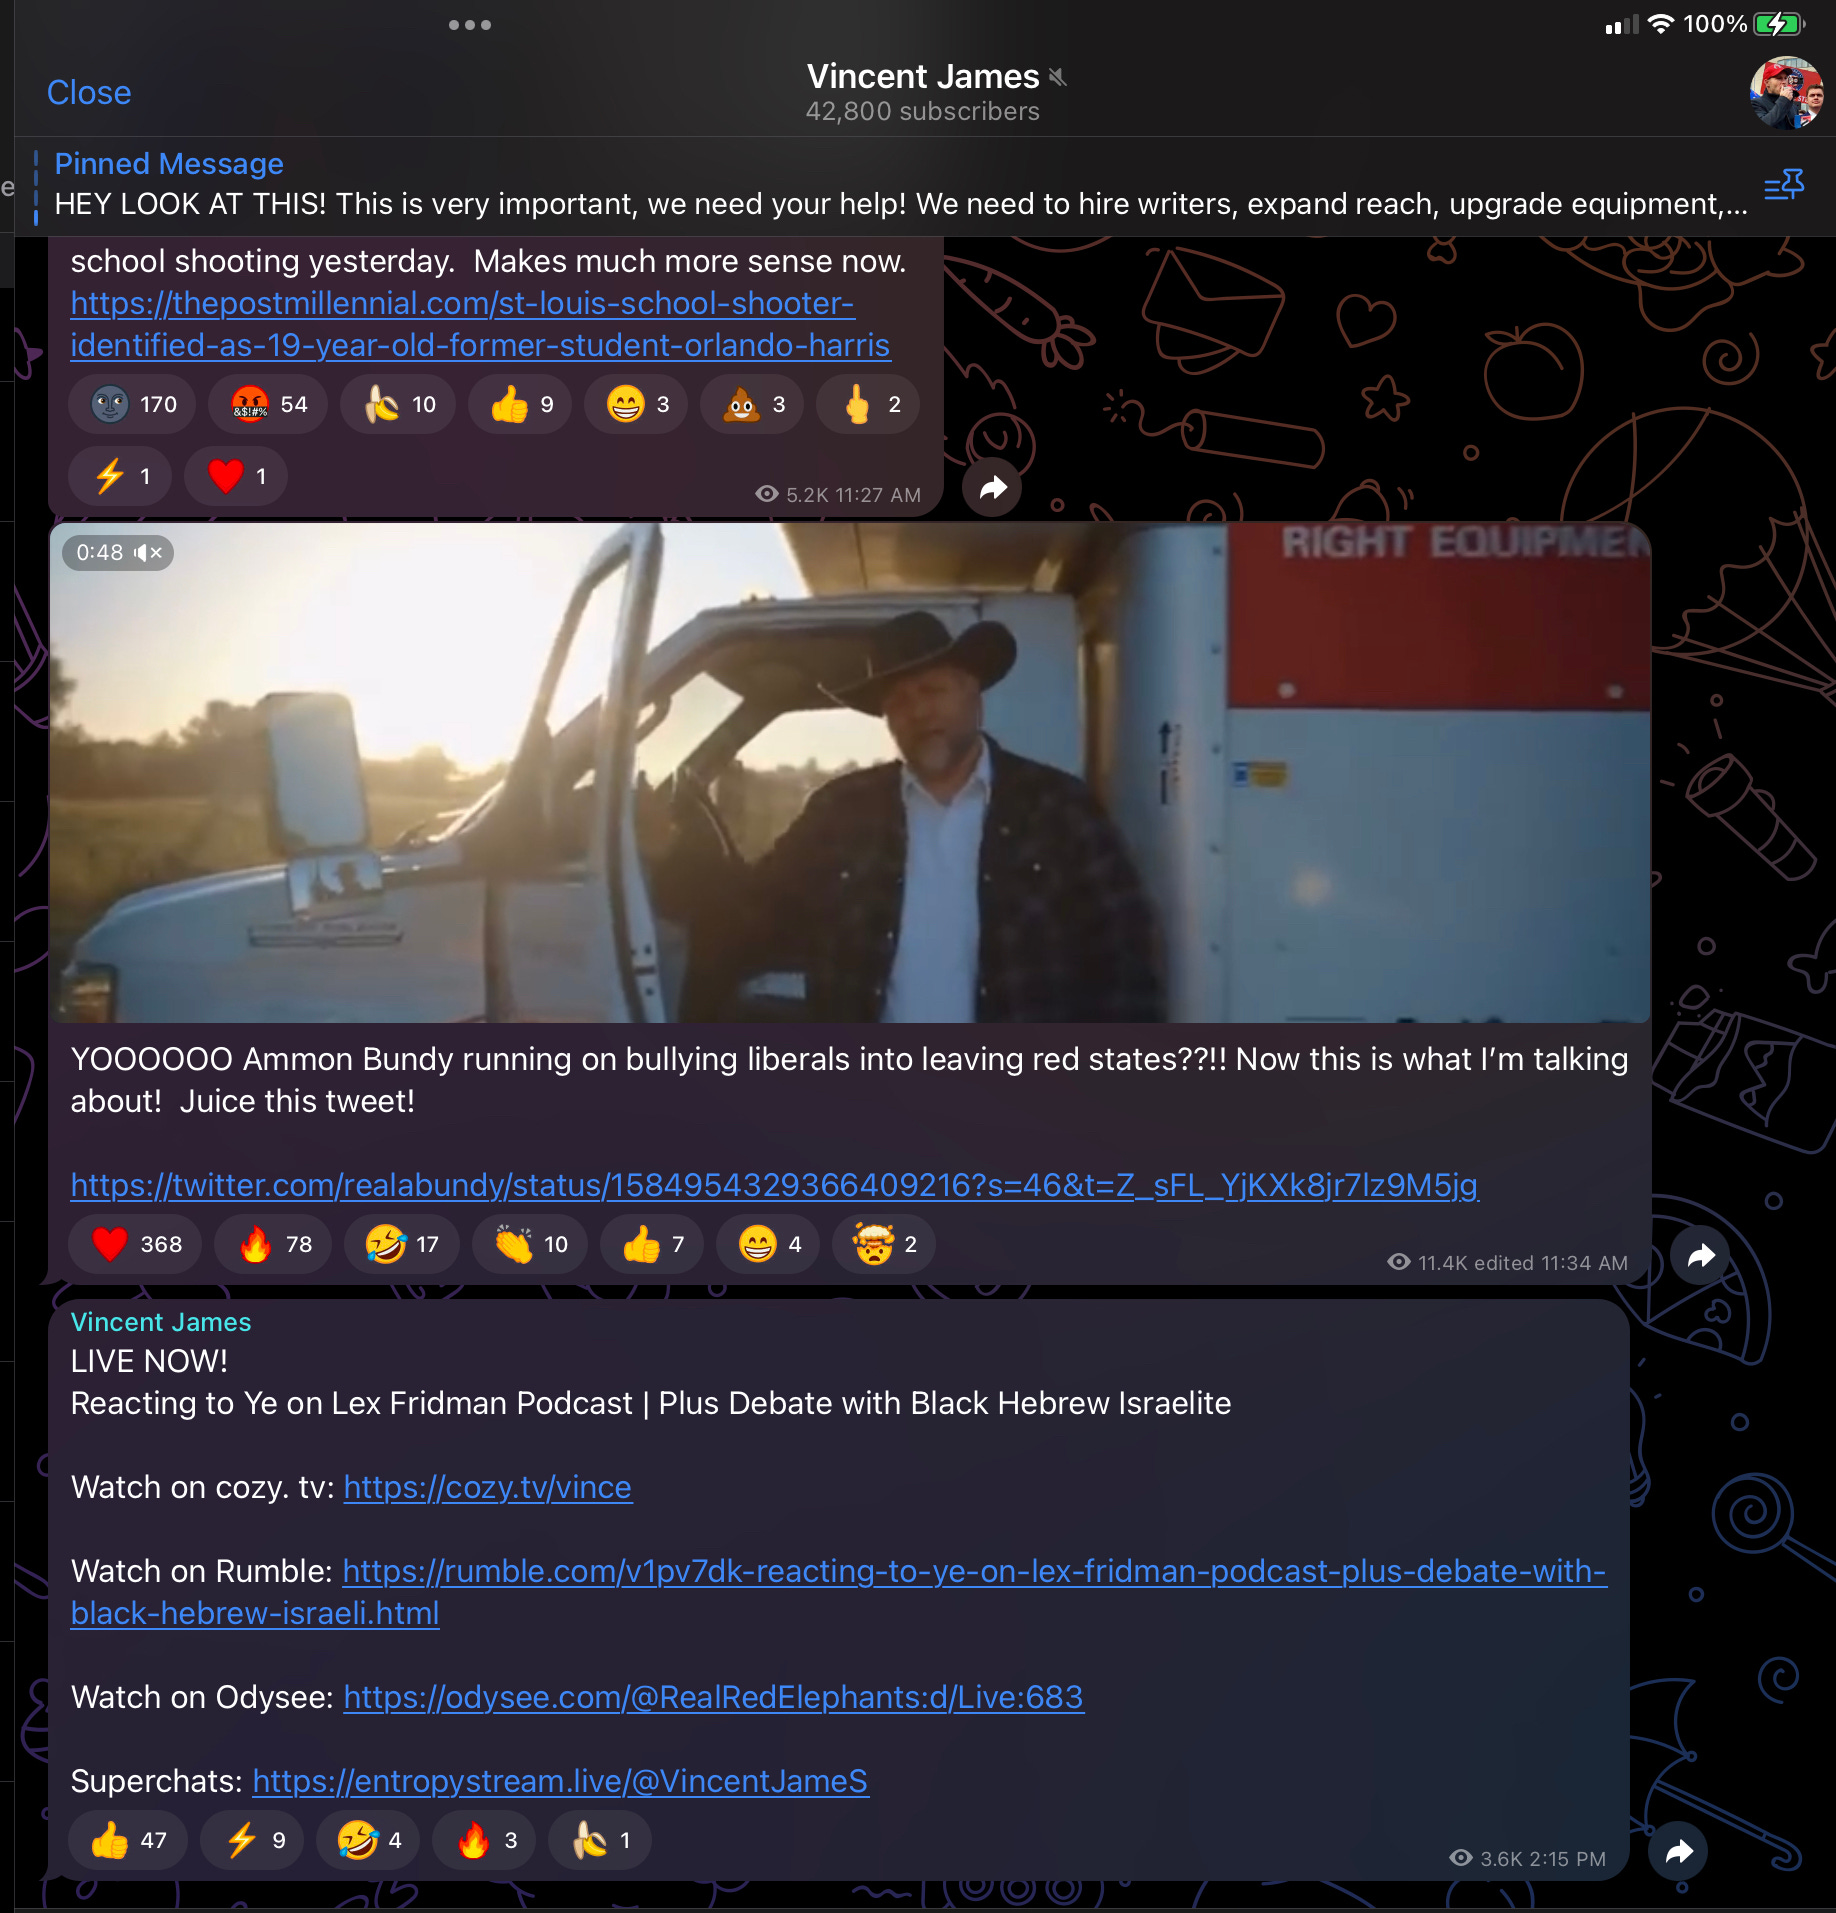Tap the 42,800 subscribers text
The height and width of the screenshot is (1913, 1836).
(x=922, y=111)
